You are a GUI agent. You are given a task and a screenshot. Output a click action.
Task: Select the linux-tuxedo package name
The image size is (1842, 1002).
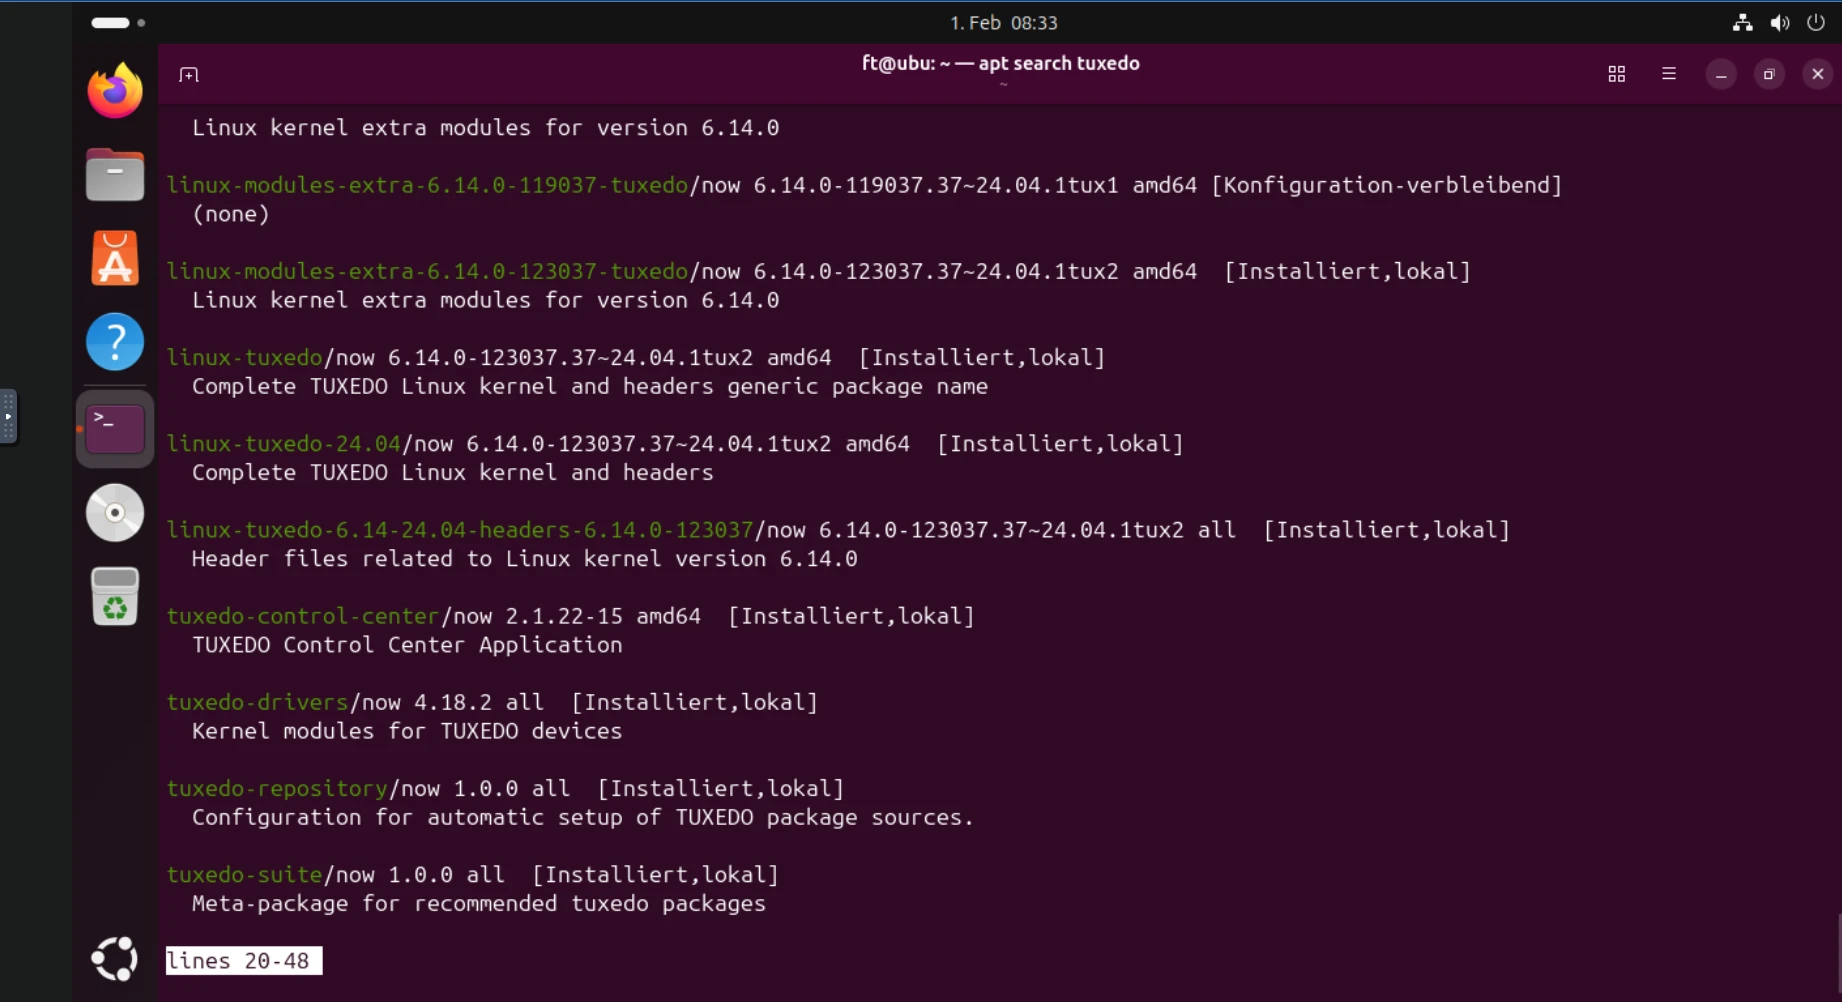pyautogui.click(x=244, y=357)
